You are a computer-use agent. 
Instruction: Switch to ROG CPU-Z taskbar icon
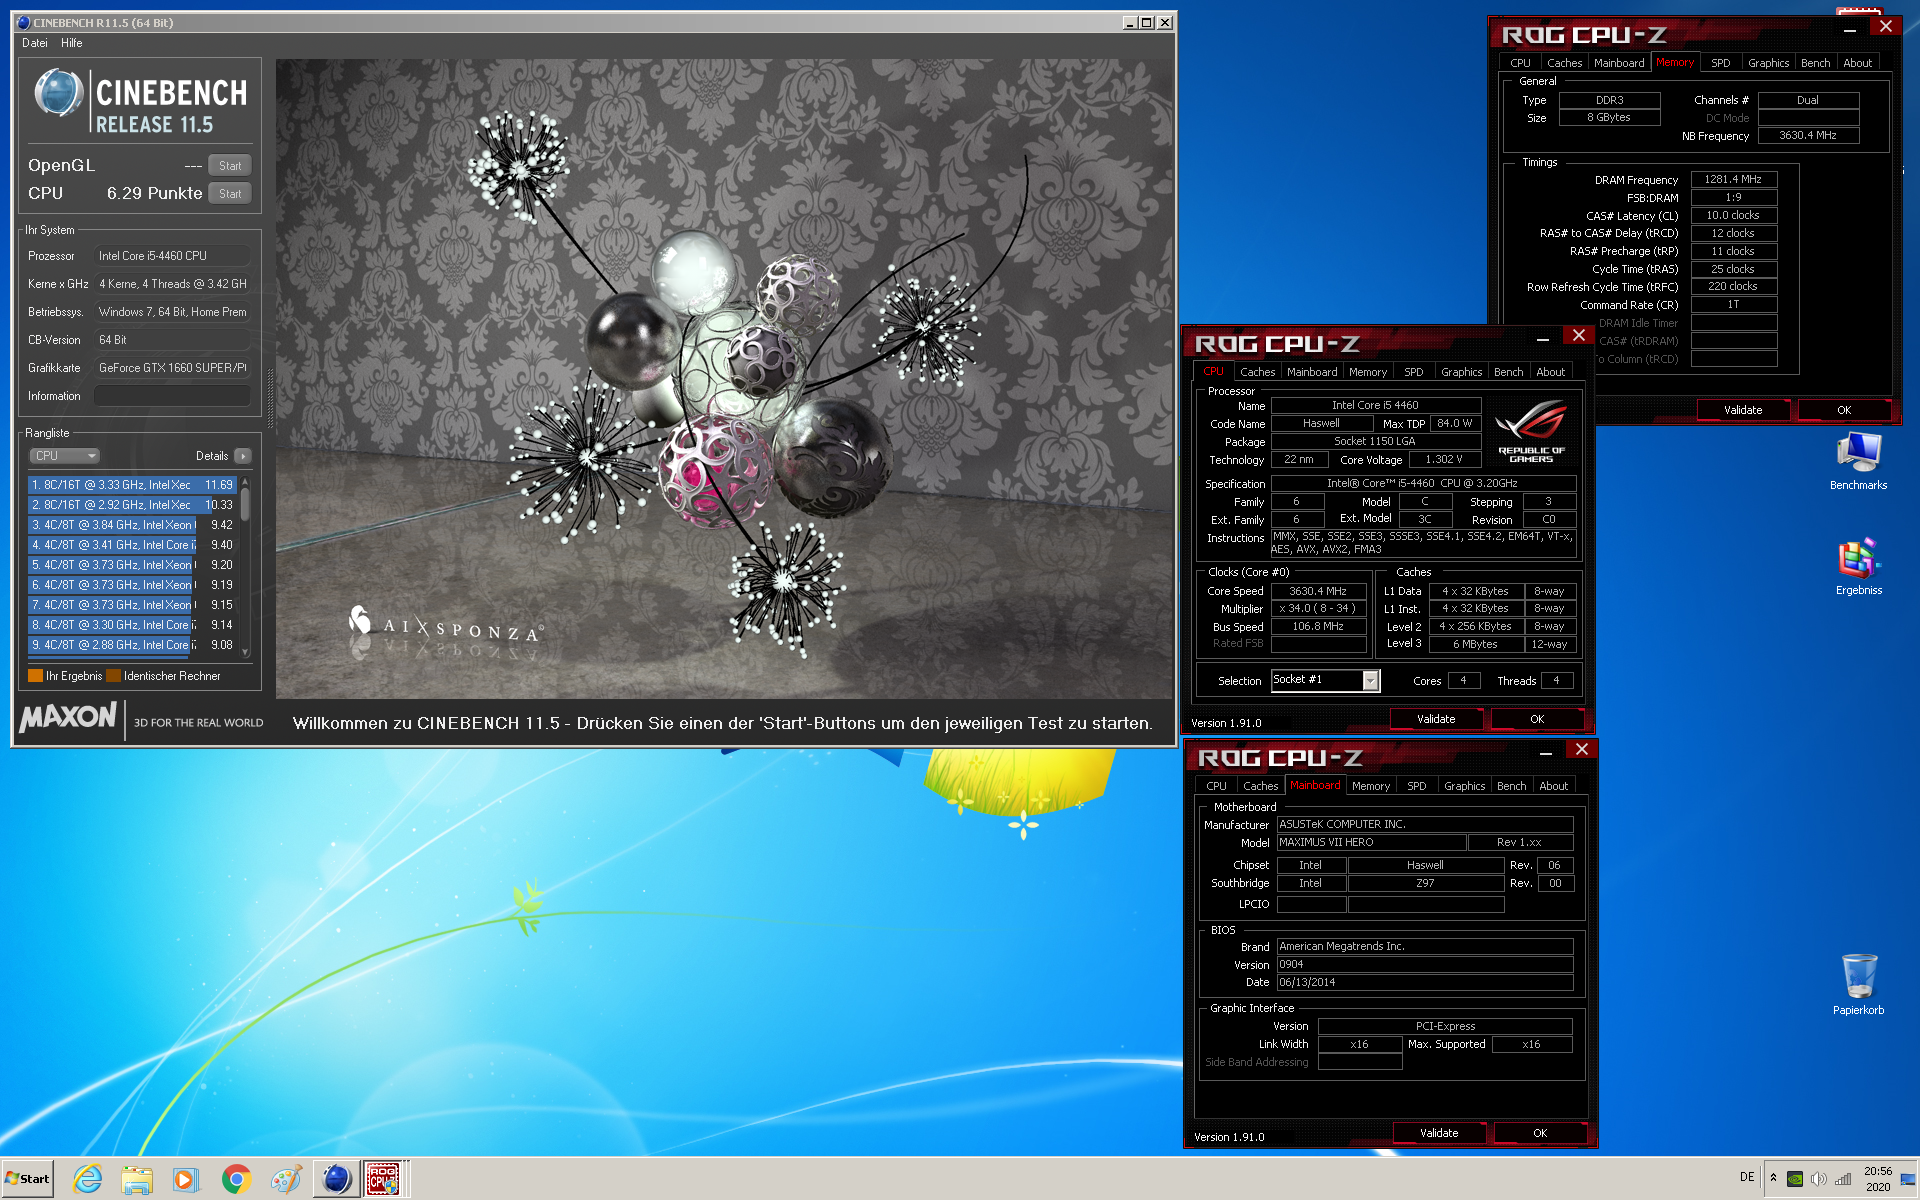click(384, 1180)
